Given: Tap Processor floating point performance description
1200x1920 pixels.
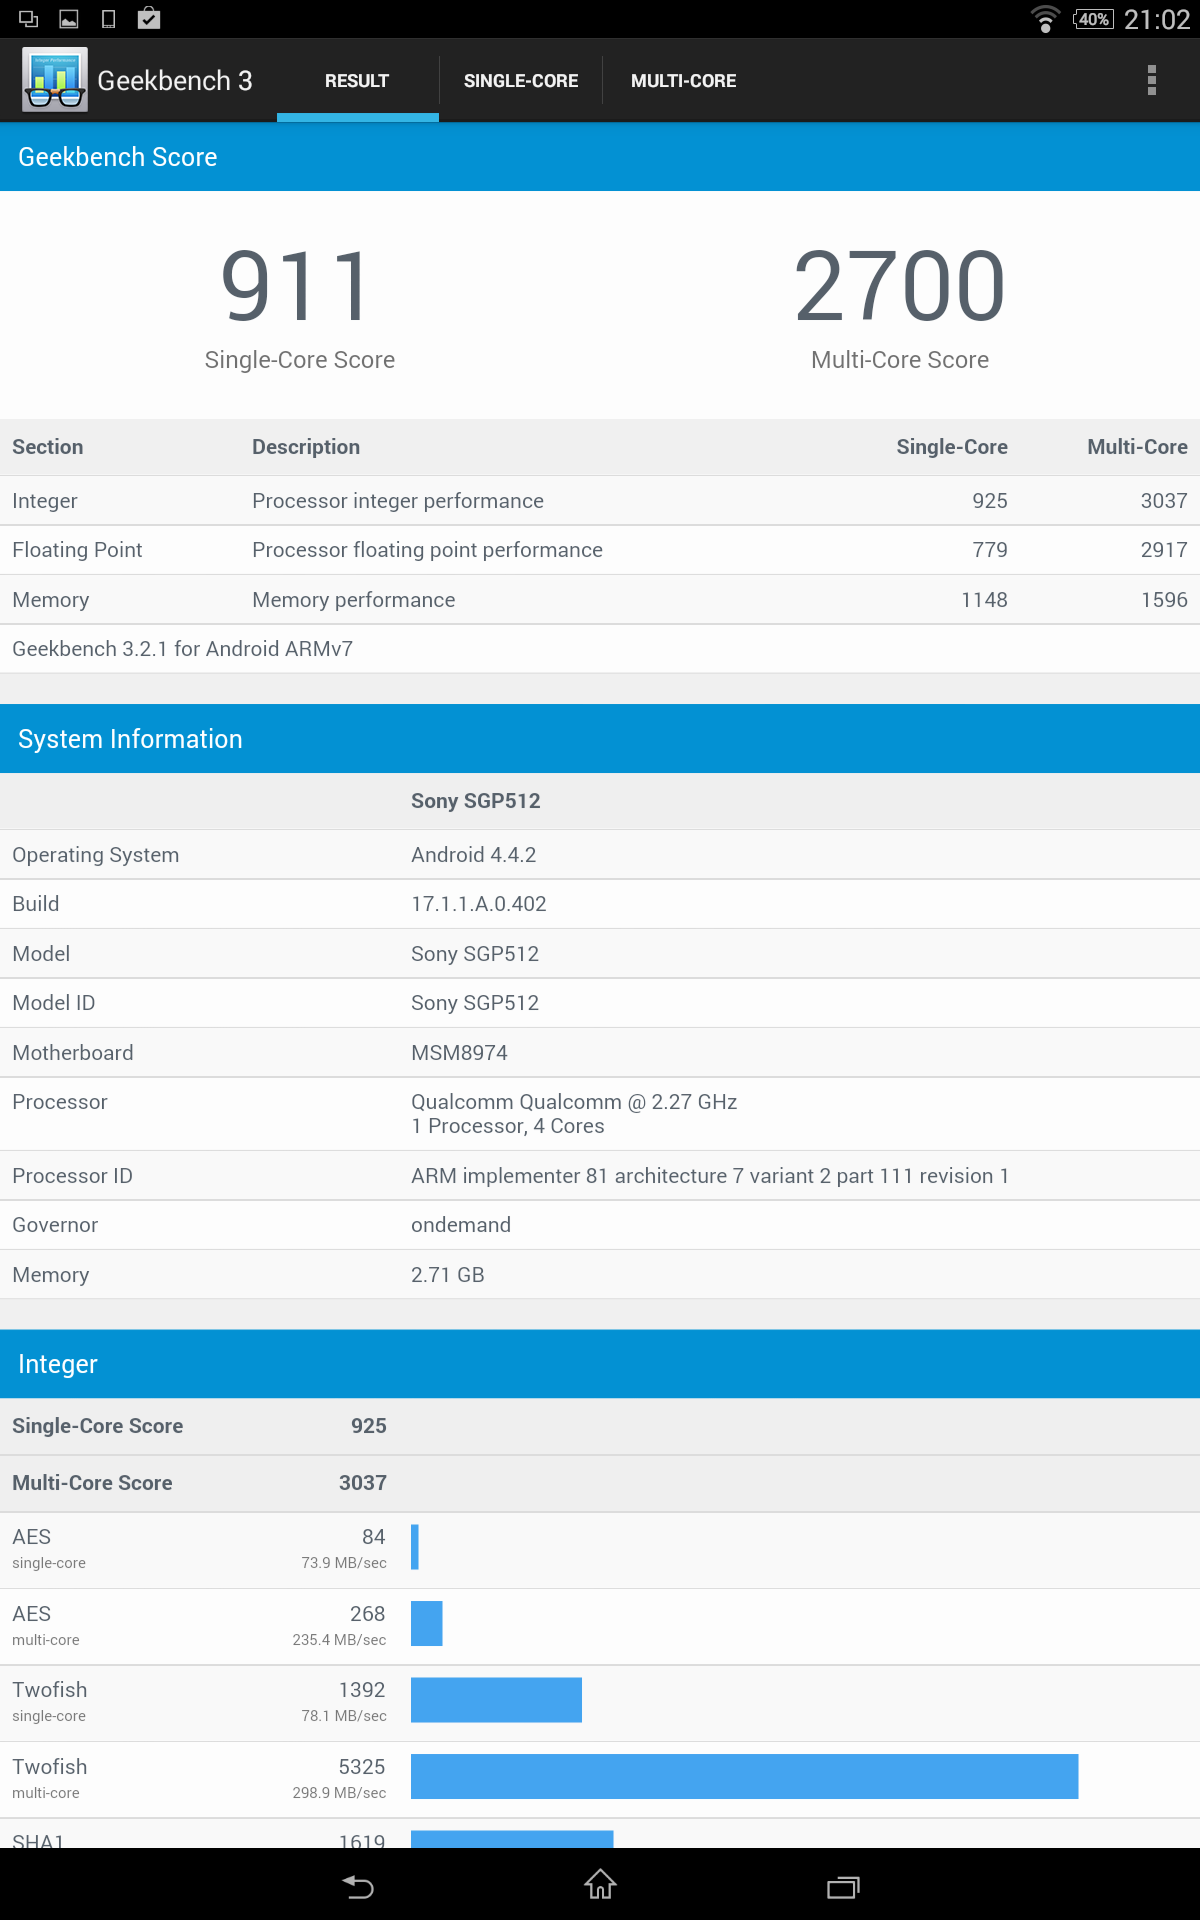Looking at the screenshot, I should (x=427, y=550).
